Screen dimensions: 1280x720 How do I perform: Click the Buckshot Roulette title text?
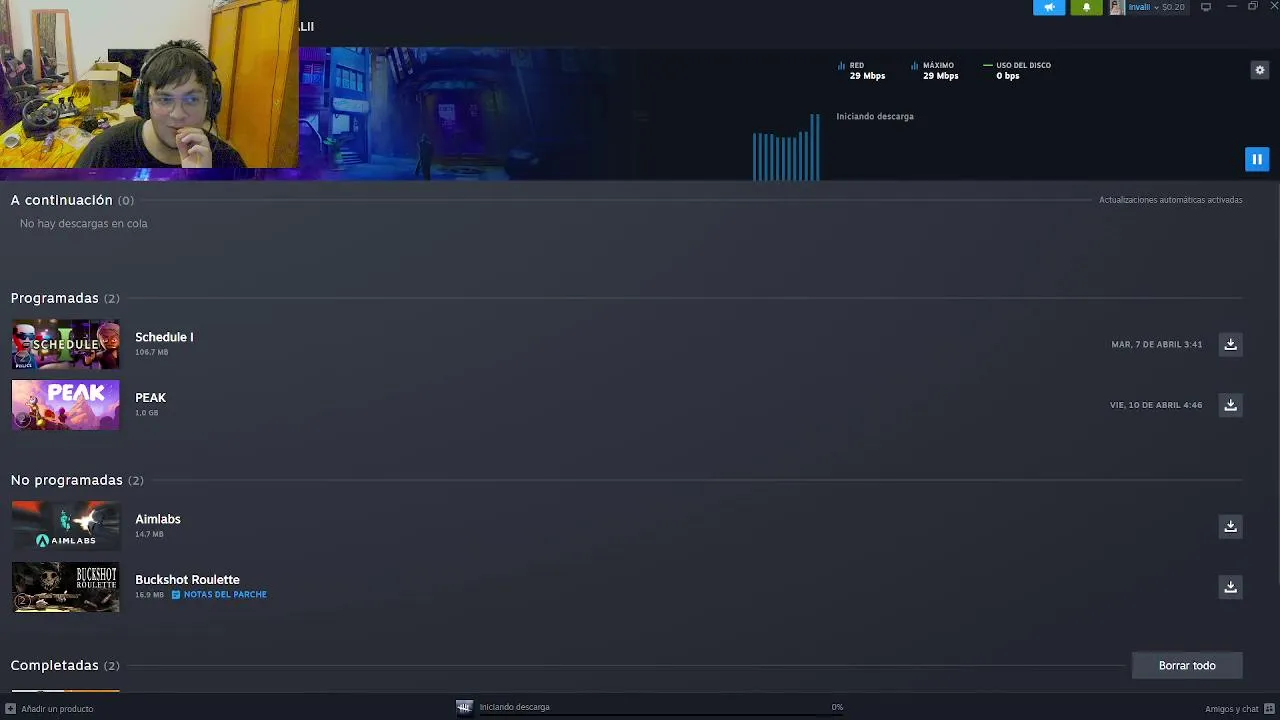(x=187, y=579)
